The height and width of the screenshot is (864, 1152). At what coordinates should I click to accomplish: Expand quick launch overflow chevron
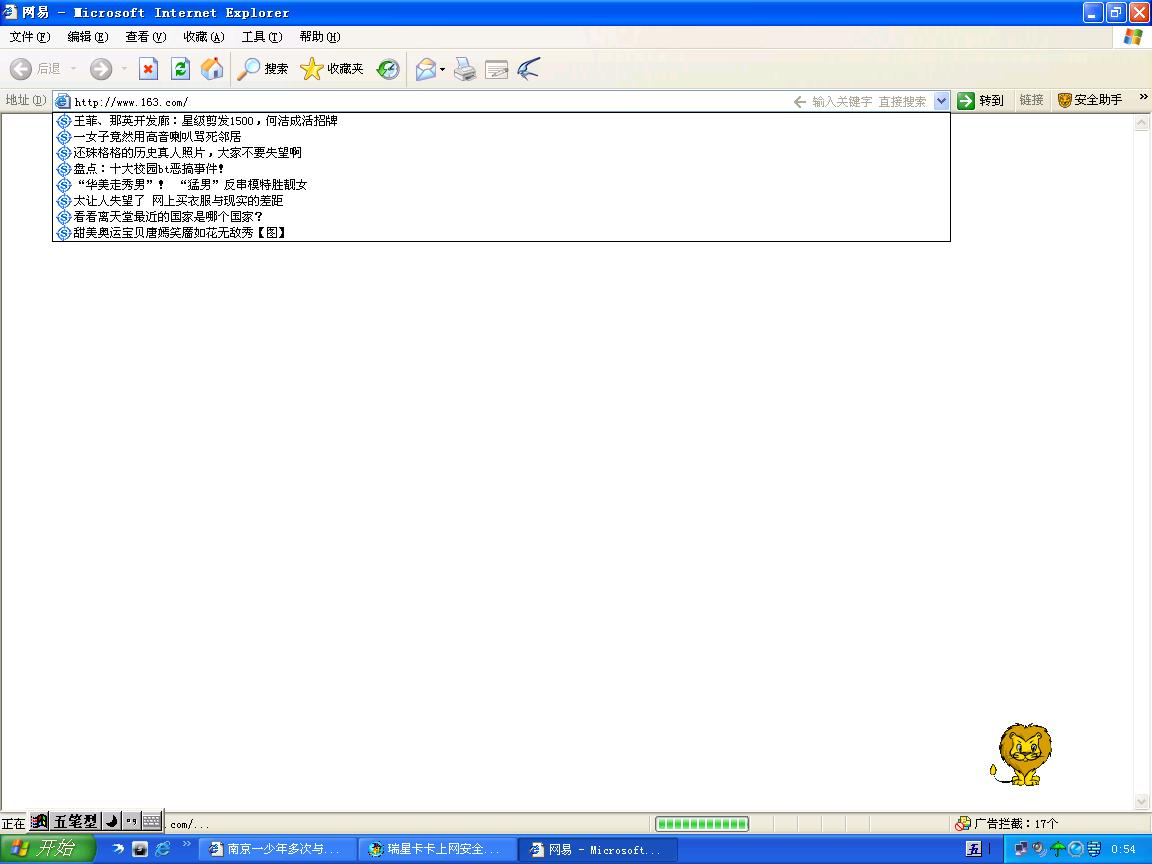click(187, 843)
